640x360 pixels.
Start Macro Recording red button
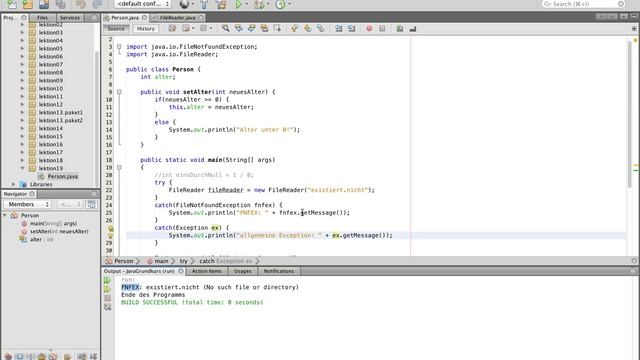[369, 29]
